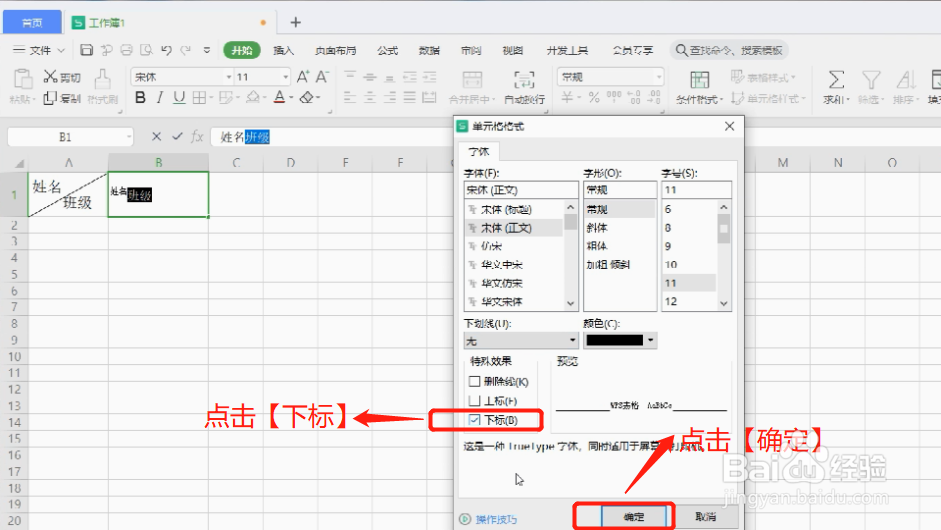
Task: Add a new tab with plus button
Action: pos(295,22)
